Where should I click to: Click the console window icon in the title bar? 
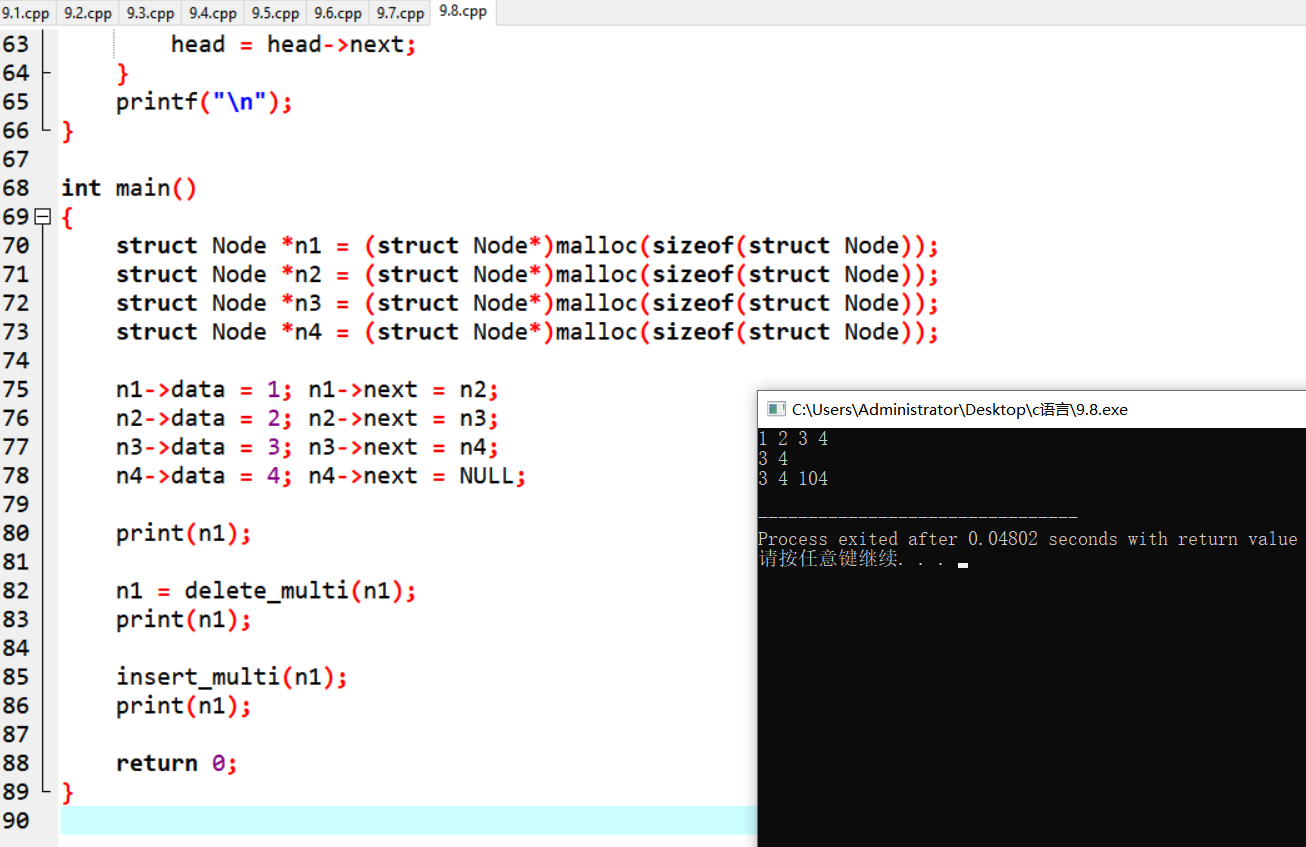point(775,409)
